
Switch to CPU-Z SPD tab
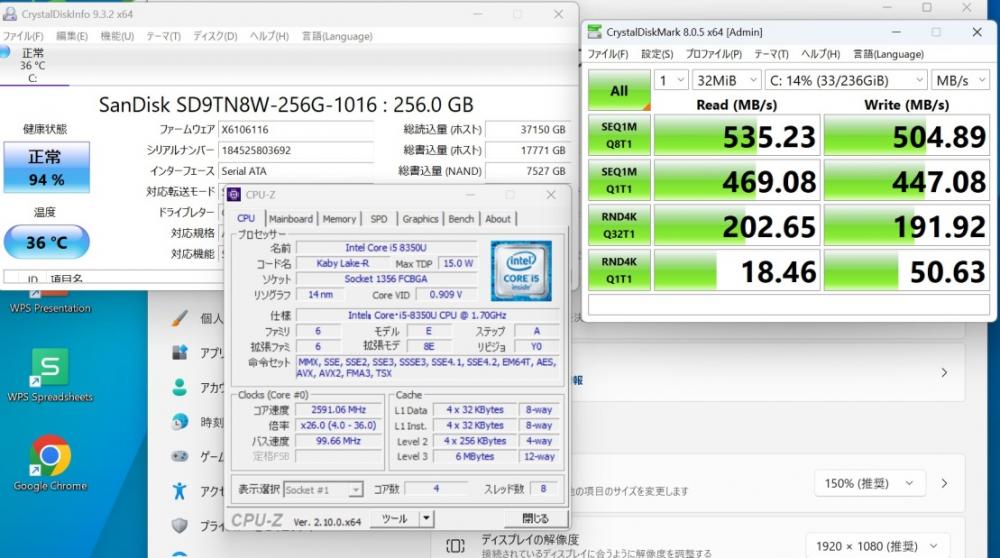379,219
